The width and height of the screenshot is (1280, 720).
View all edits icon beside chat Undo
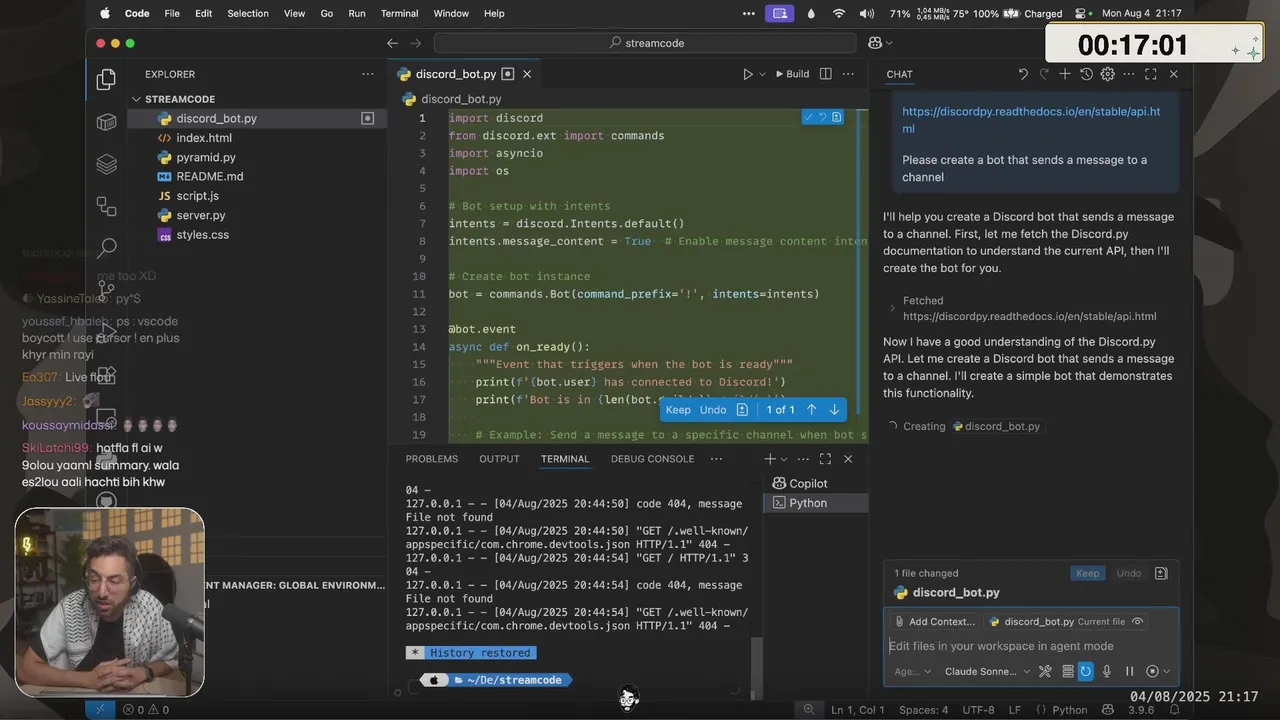1161,573
